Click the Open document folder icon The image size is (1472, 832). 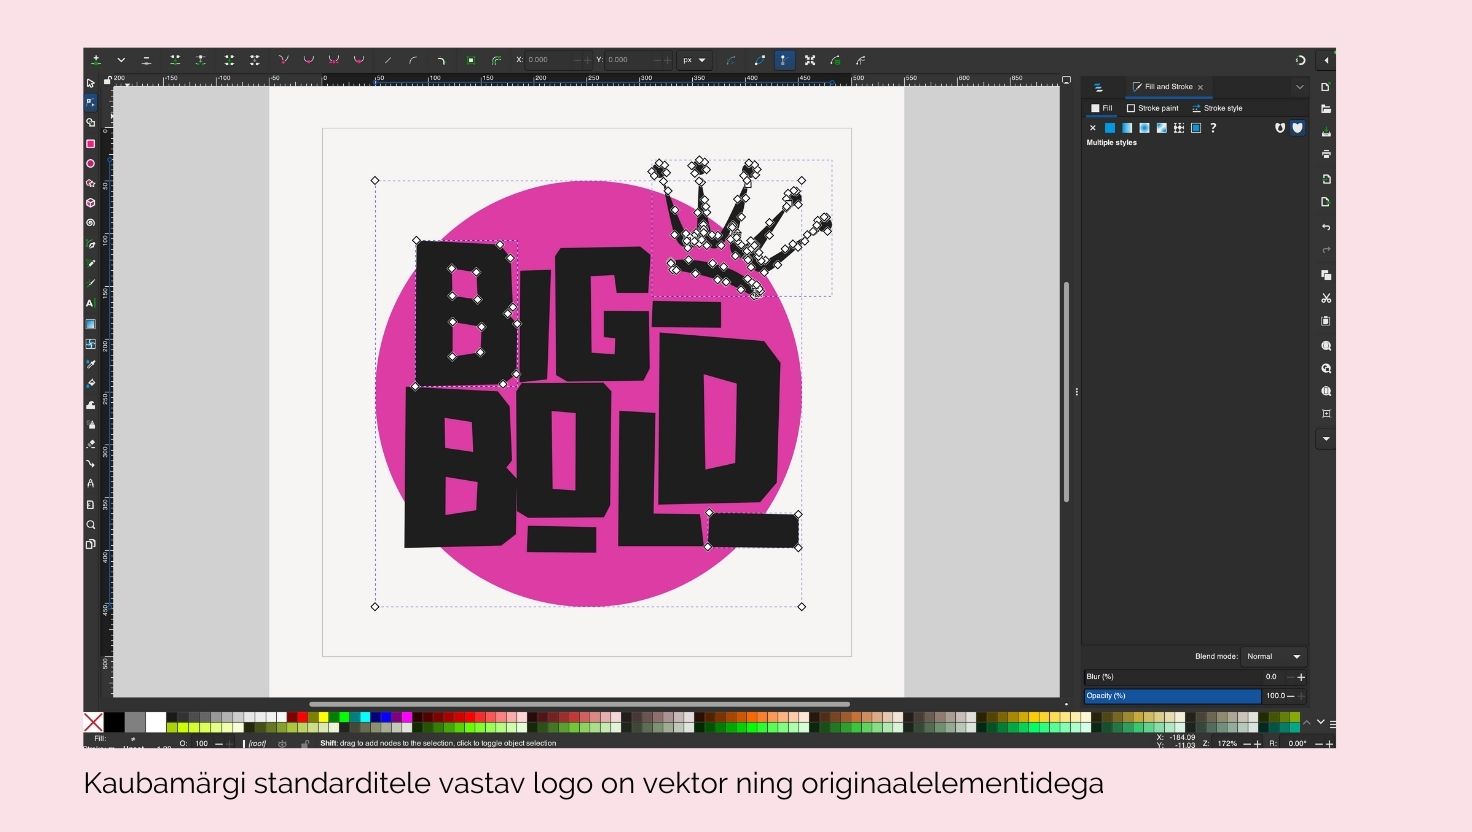[x=1326, y=109]
